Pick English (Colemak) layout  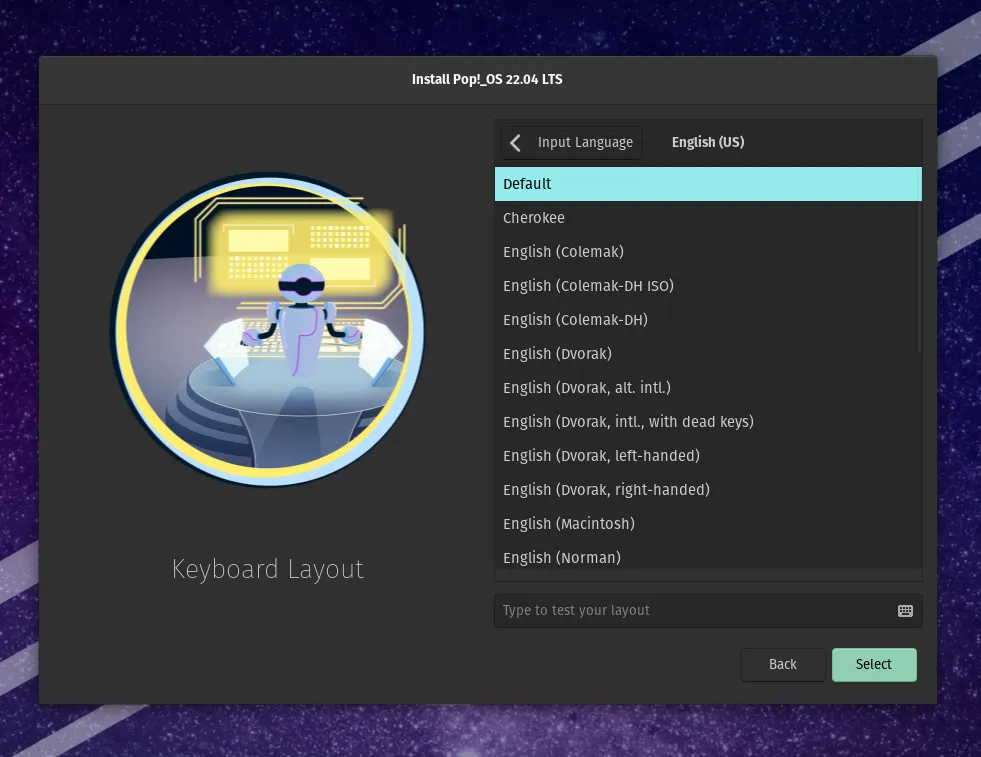(707, 252)
